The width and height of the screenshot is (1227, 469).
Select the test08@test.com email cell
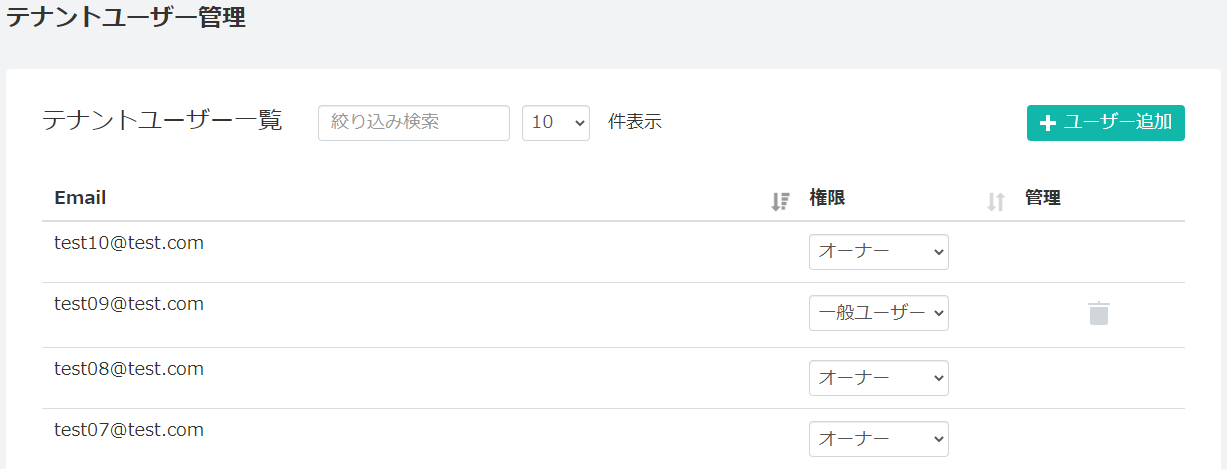(x=129, y=369)
